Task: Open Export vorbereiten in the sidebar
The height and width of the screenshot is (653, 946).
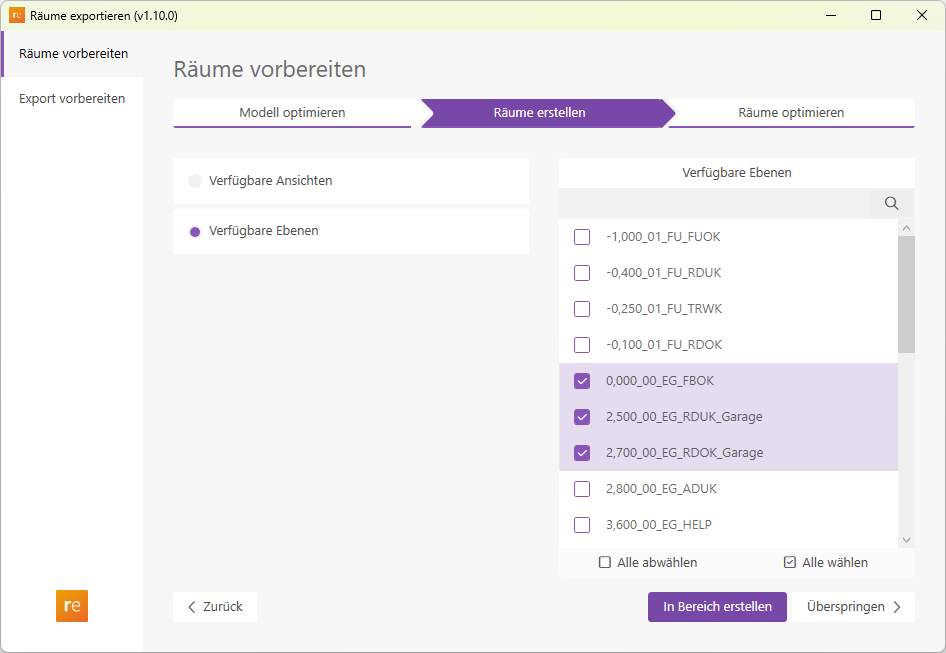Action: click(72, 98)
